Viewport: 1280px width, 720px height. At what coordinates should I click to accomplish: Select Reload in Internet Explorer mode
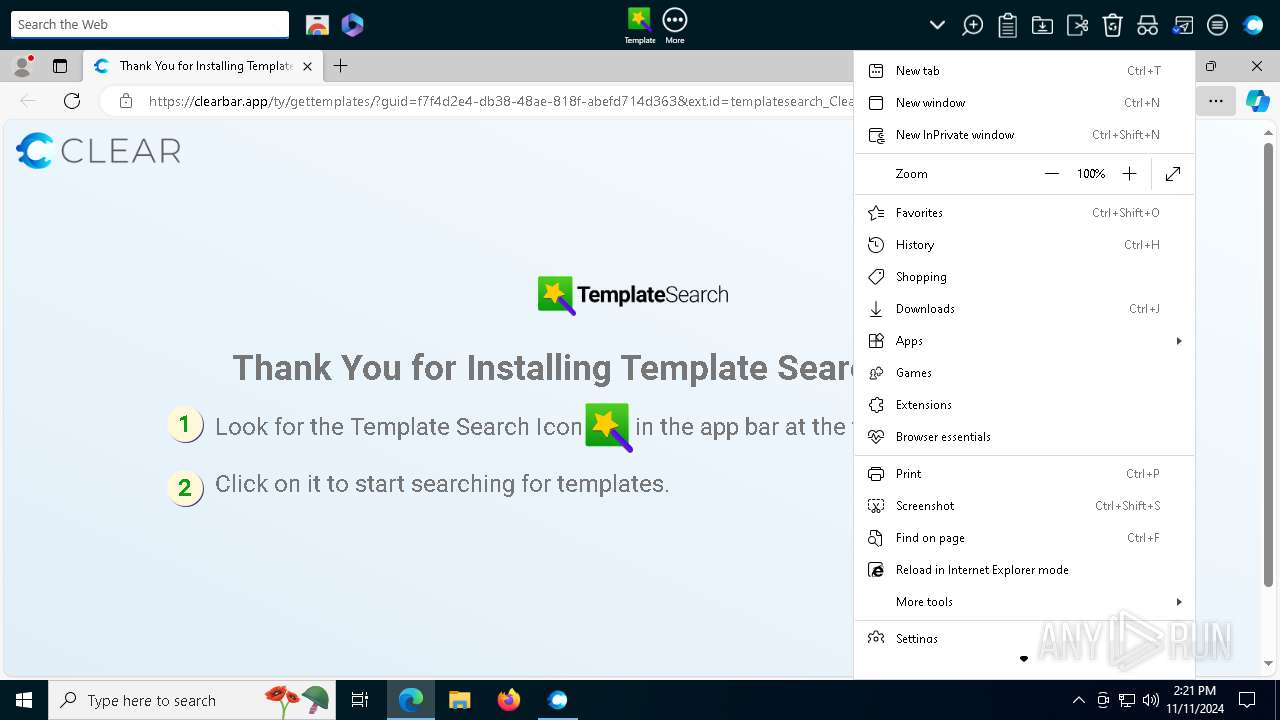1024,570
